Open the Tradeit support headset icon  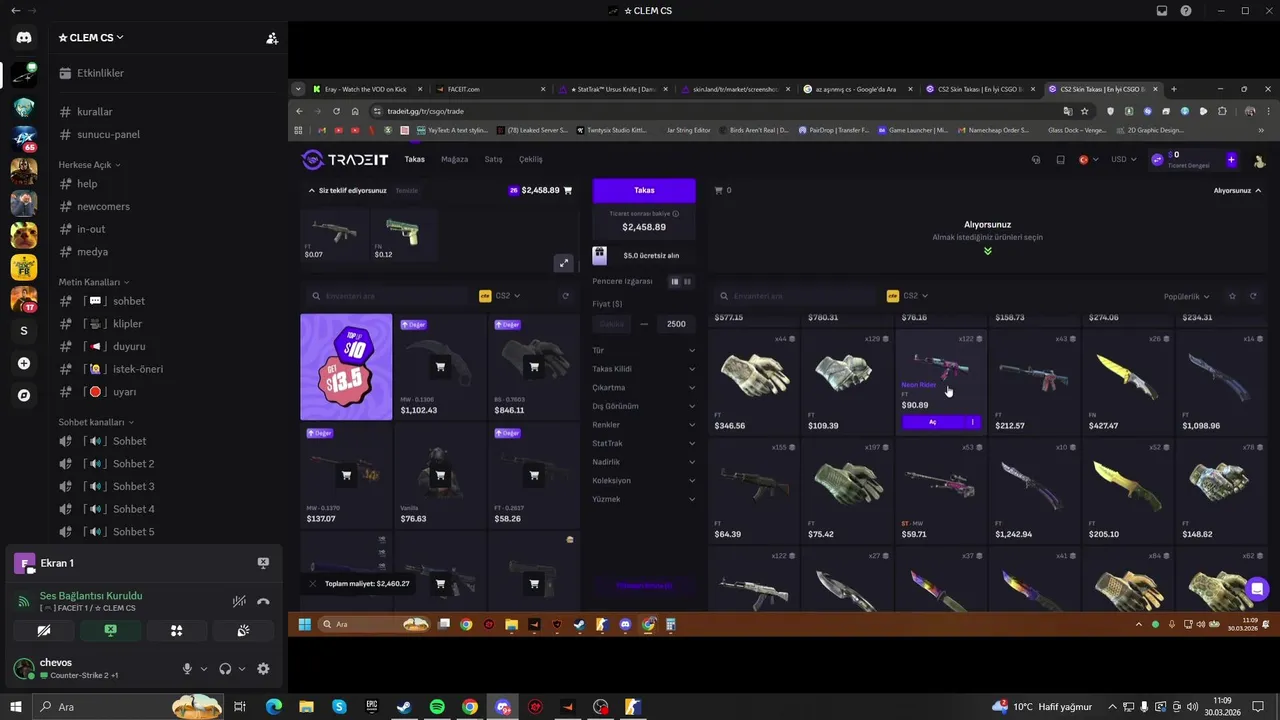1036,160
